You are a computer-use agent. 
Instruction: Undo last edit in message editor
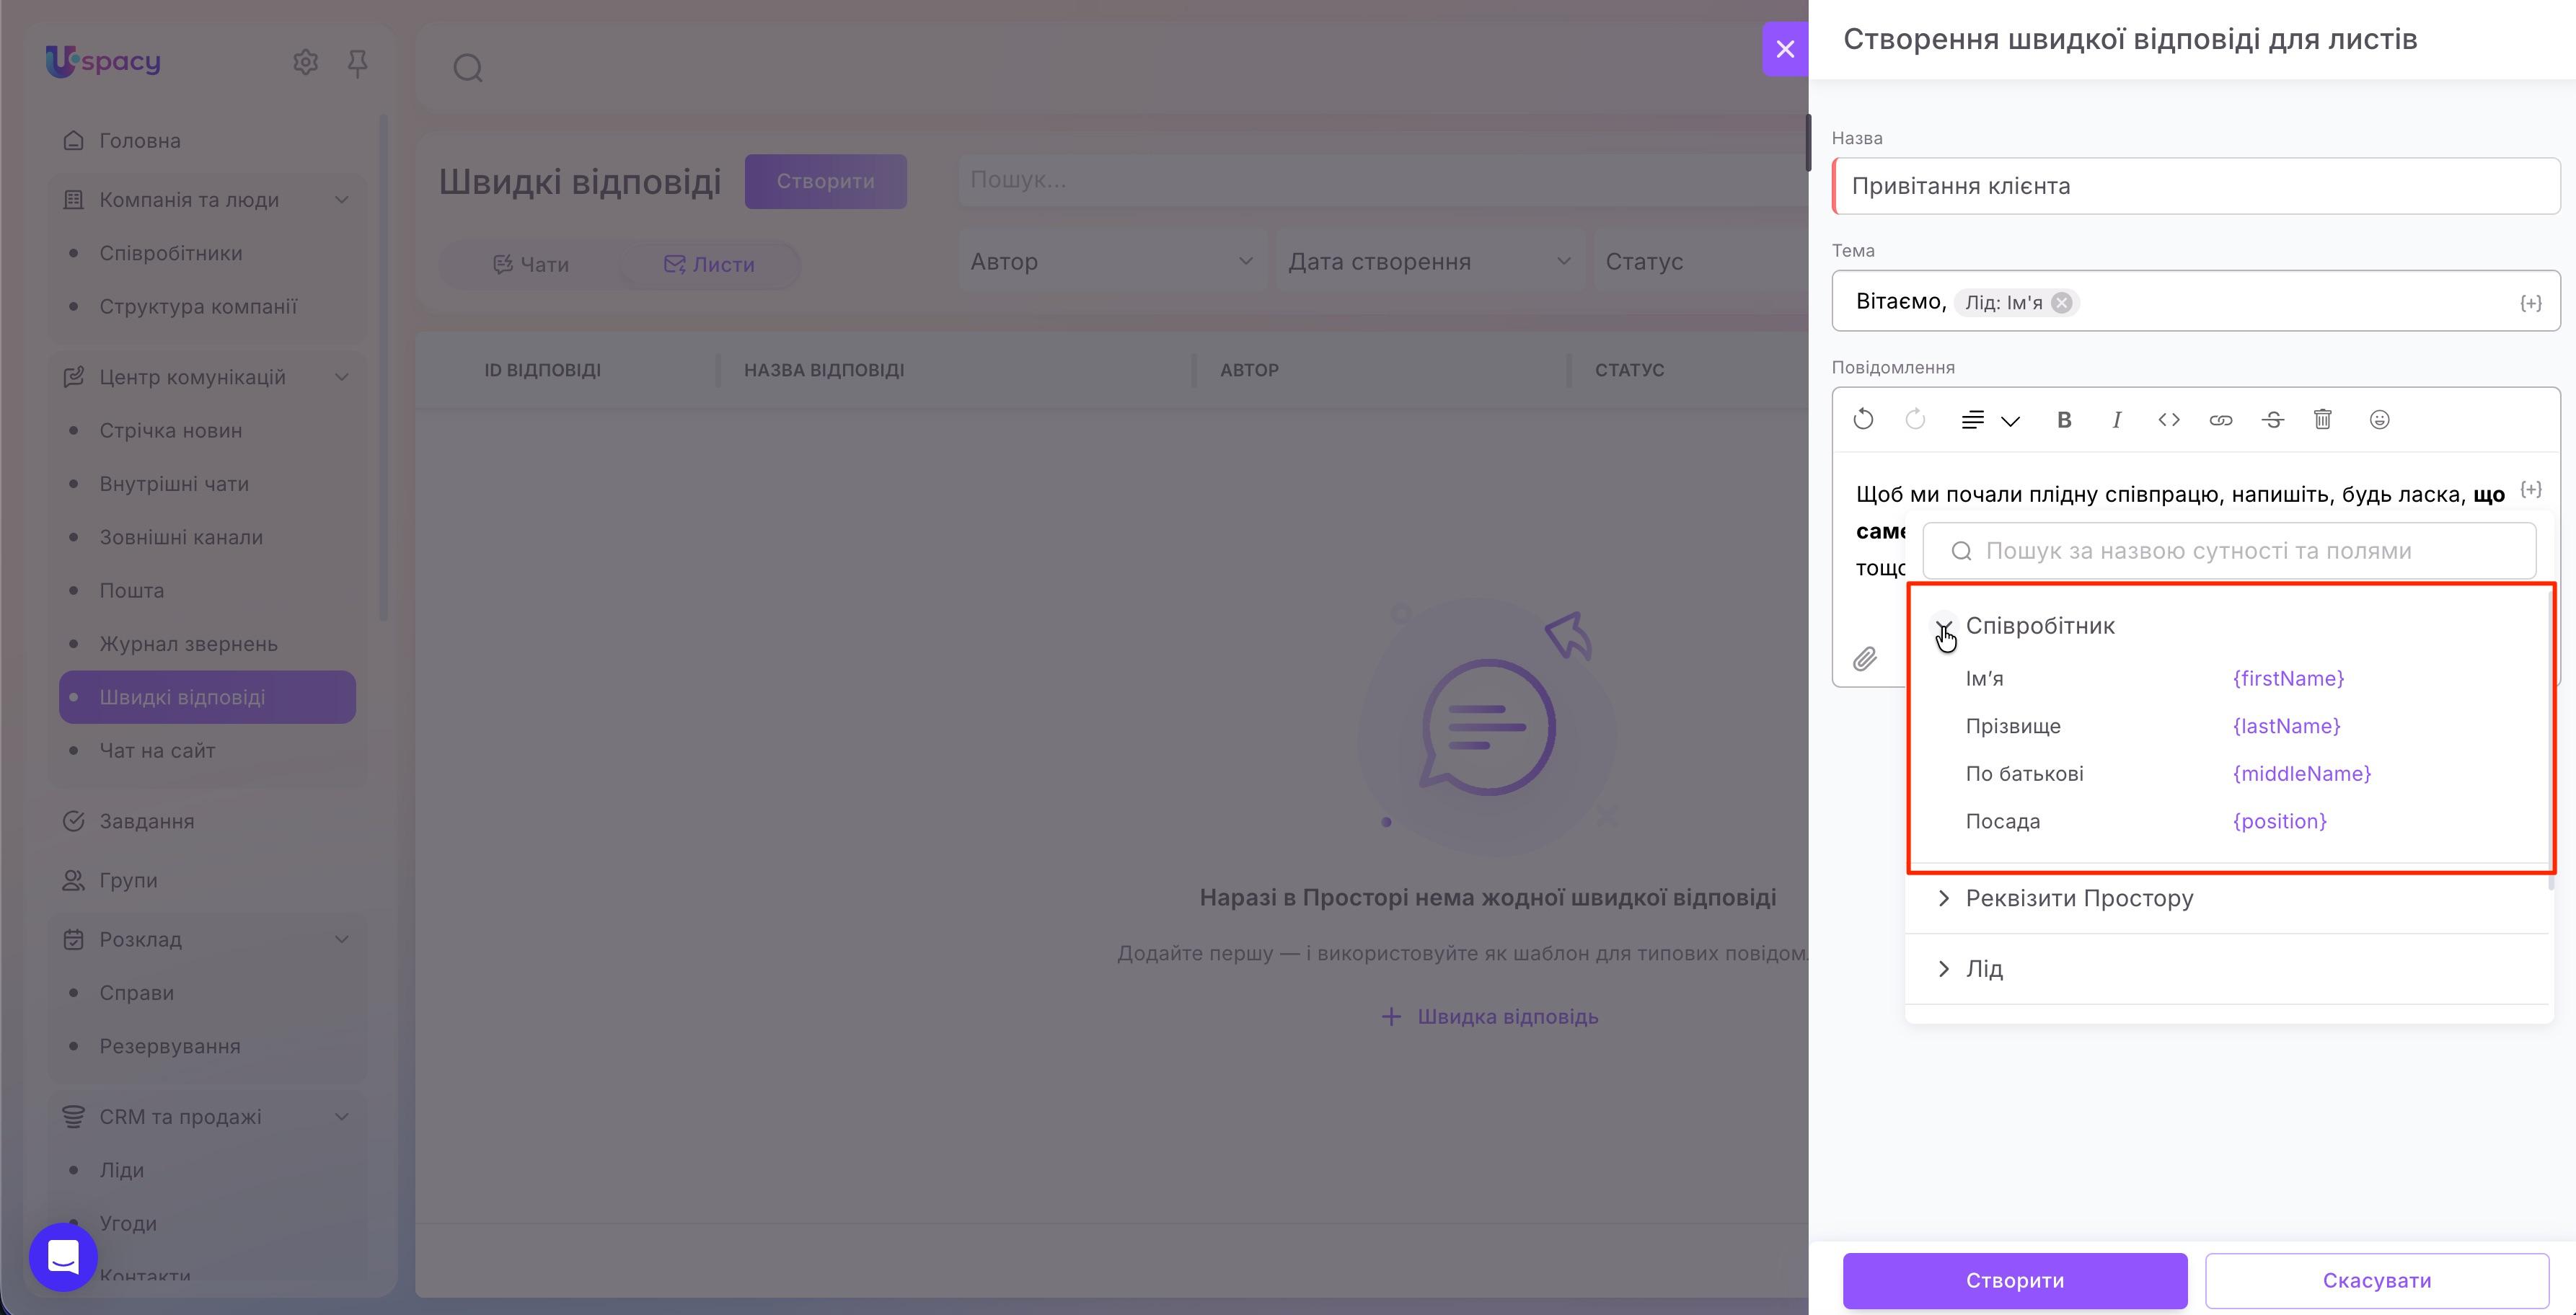tap(1863, 420)
